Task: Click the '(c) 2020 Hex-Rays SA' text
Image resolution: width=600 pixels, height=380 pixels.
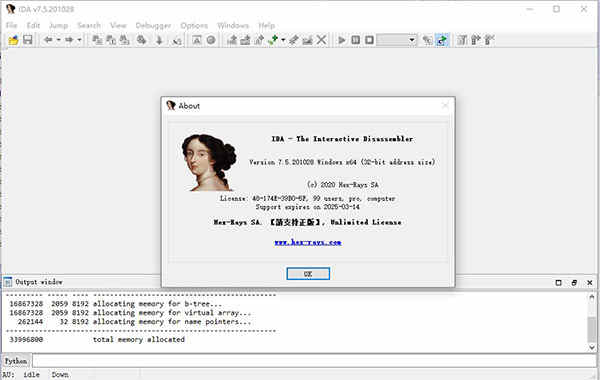Action: pos(342,184)
